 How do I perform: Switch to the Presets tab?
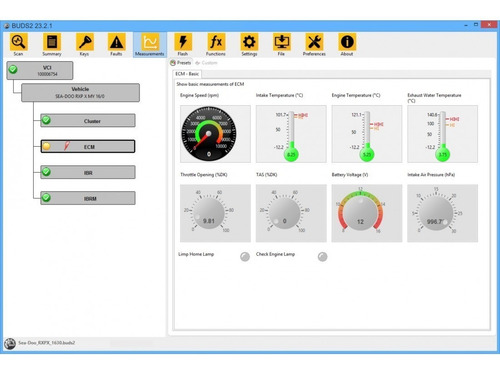point(181,63)
